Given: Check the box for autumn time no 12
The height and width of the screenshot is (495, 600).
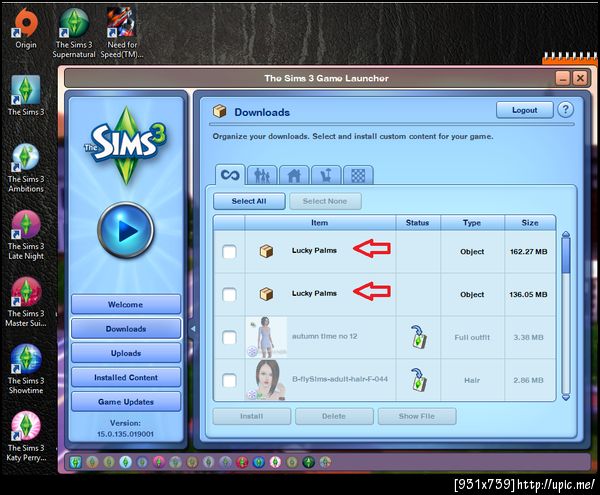Looking at the screenshot, I should pyautogui.click(x=229, y=337).
